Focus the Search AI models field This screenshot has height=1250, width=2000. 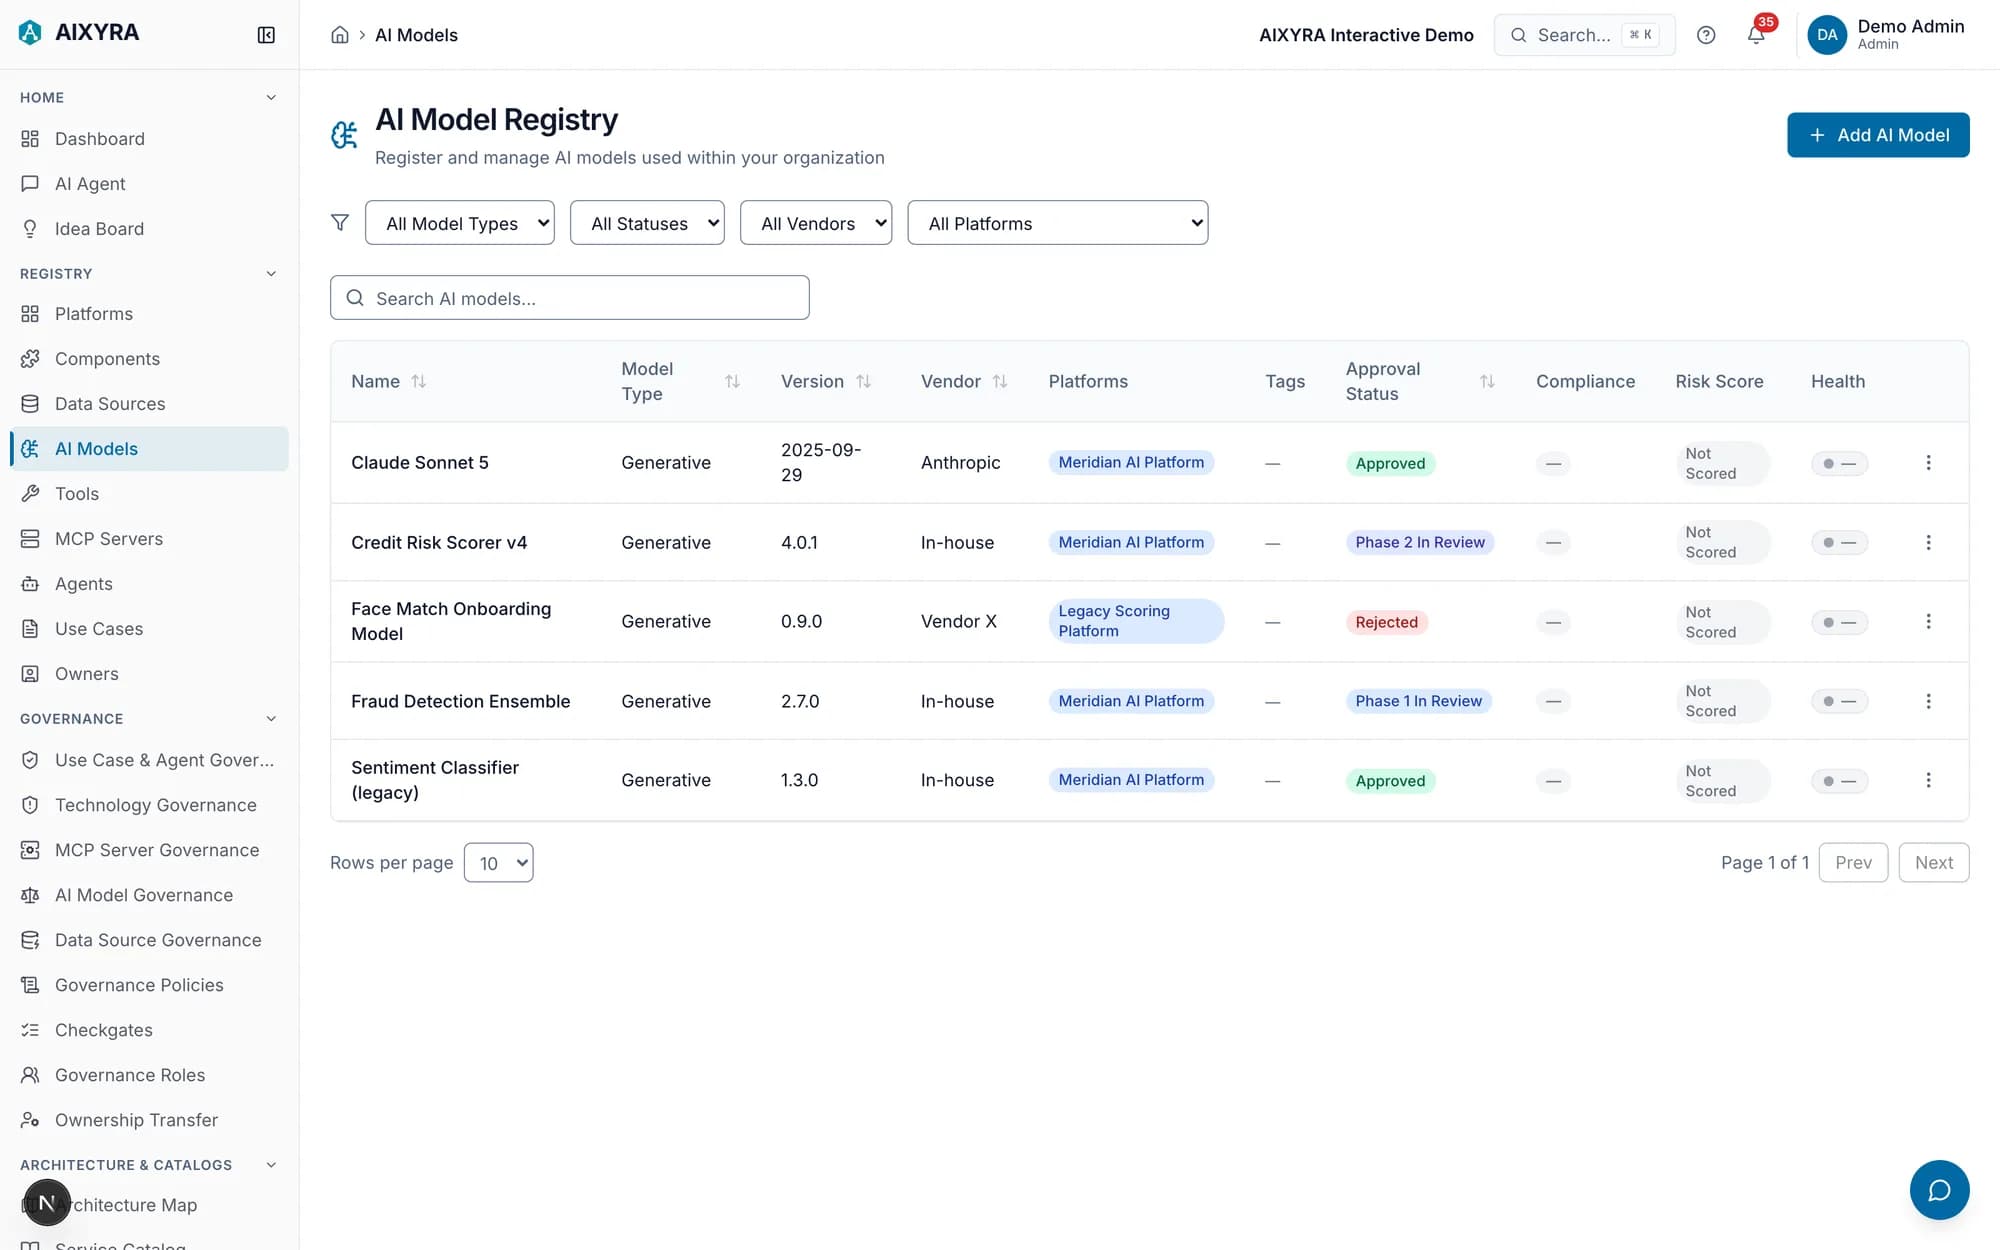tap(570, 298)
